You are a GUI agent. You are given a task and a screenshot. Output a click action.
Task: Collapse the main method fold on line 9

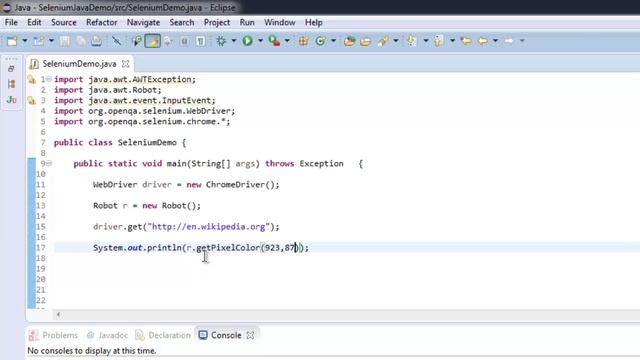[49, 163]
